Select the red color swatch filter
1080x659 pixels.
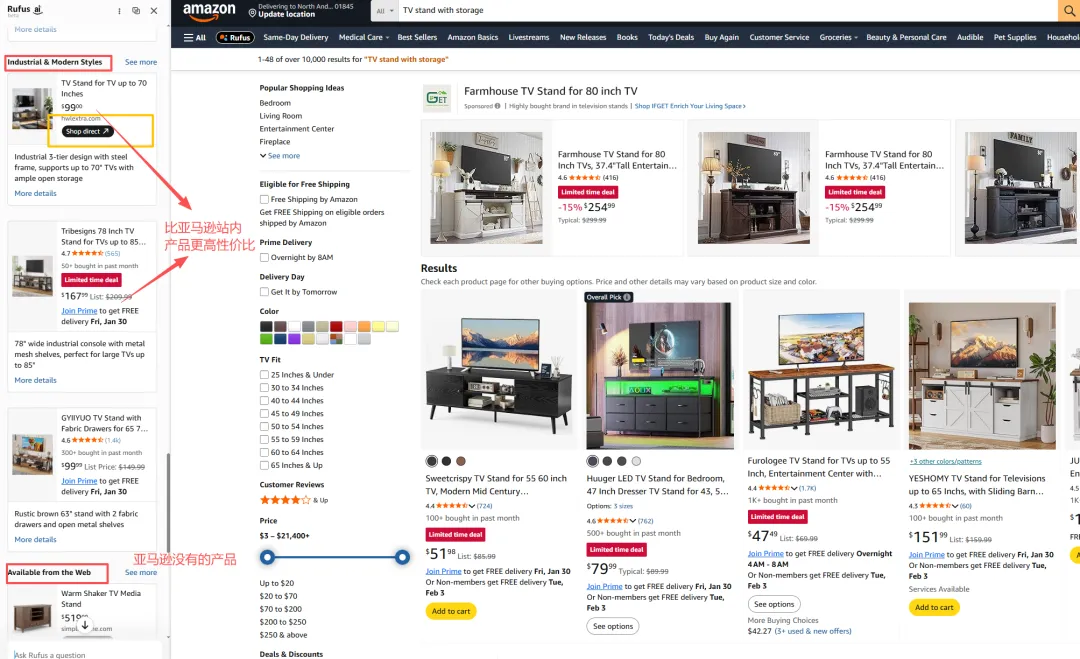(335, 326)
